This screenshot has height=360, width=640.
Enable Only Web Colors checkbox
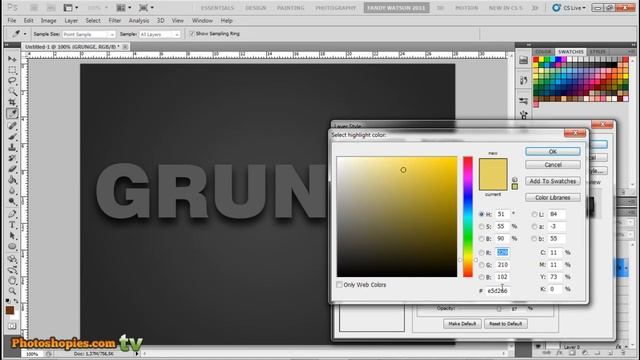click(339, 284)
